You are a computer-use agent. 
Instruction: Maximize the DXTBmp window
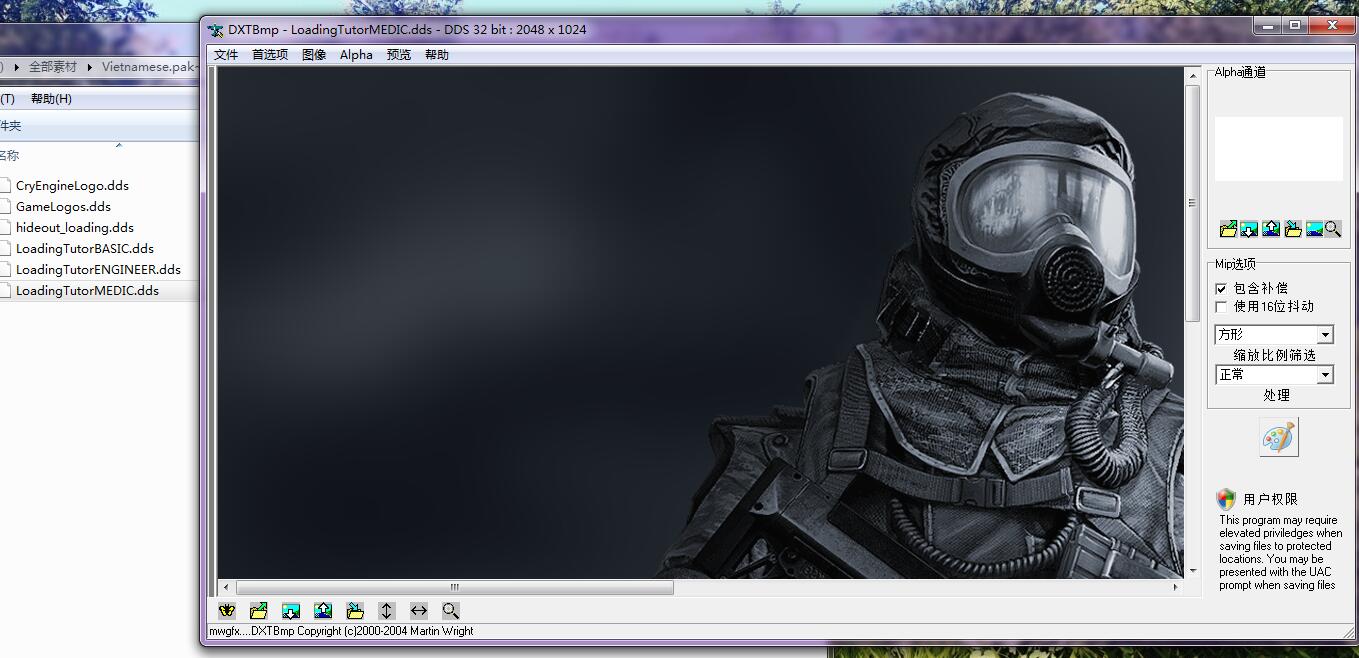1295,25
